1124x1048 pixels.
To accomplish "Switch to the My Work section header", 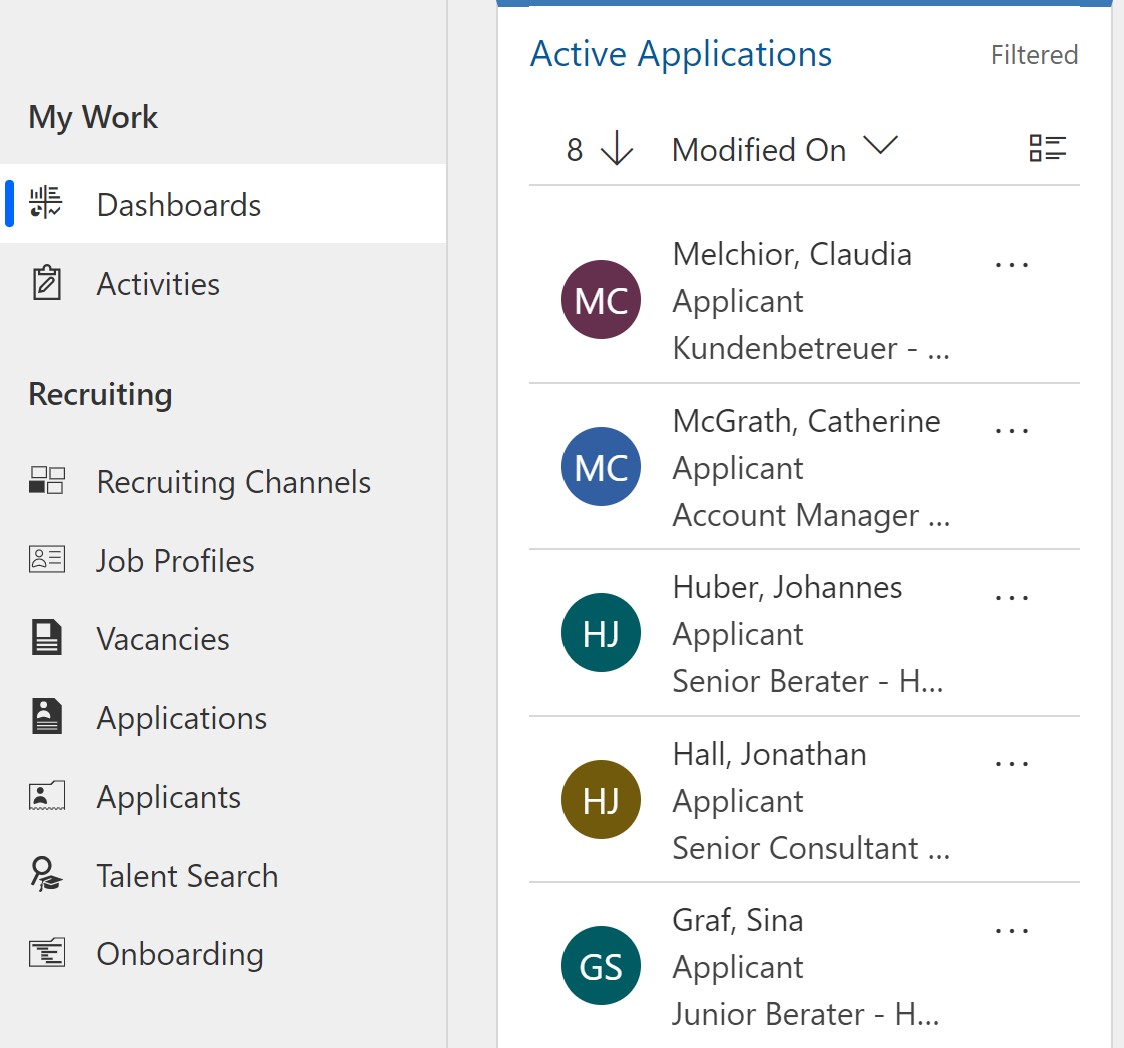I will pos(92,117).
